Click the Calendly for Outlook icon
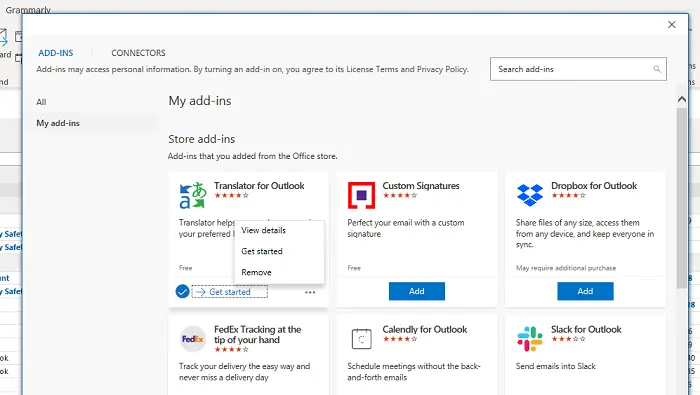 361,339
